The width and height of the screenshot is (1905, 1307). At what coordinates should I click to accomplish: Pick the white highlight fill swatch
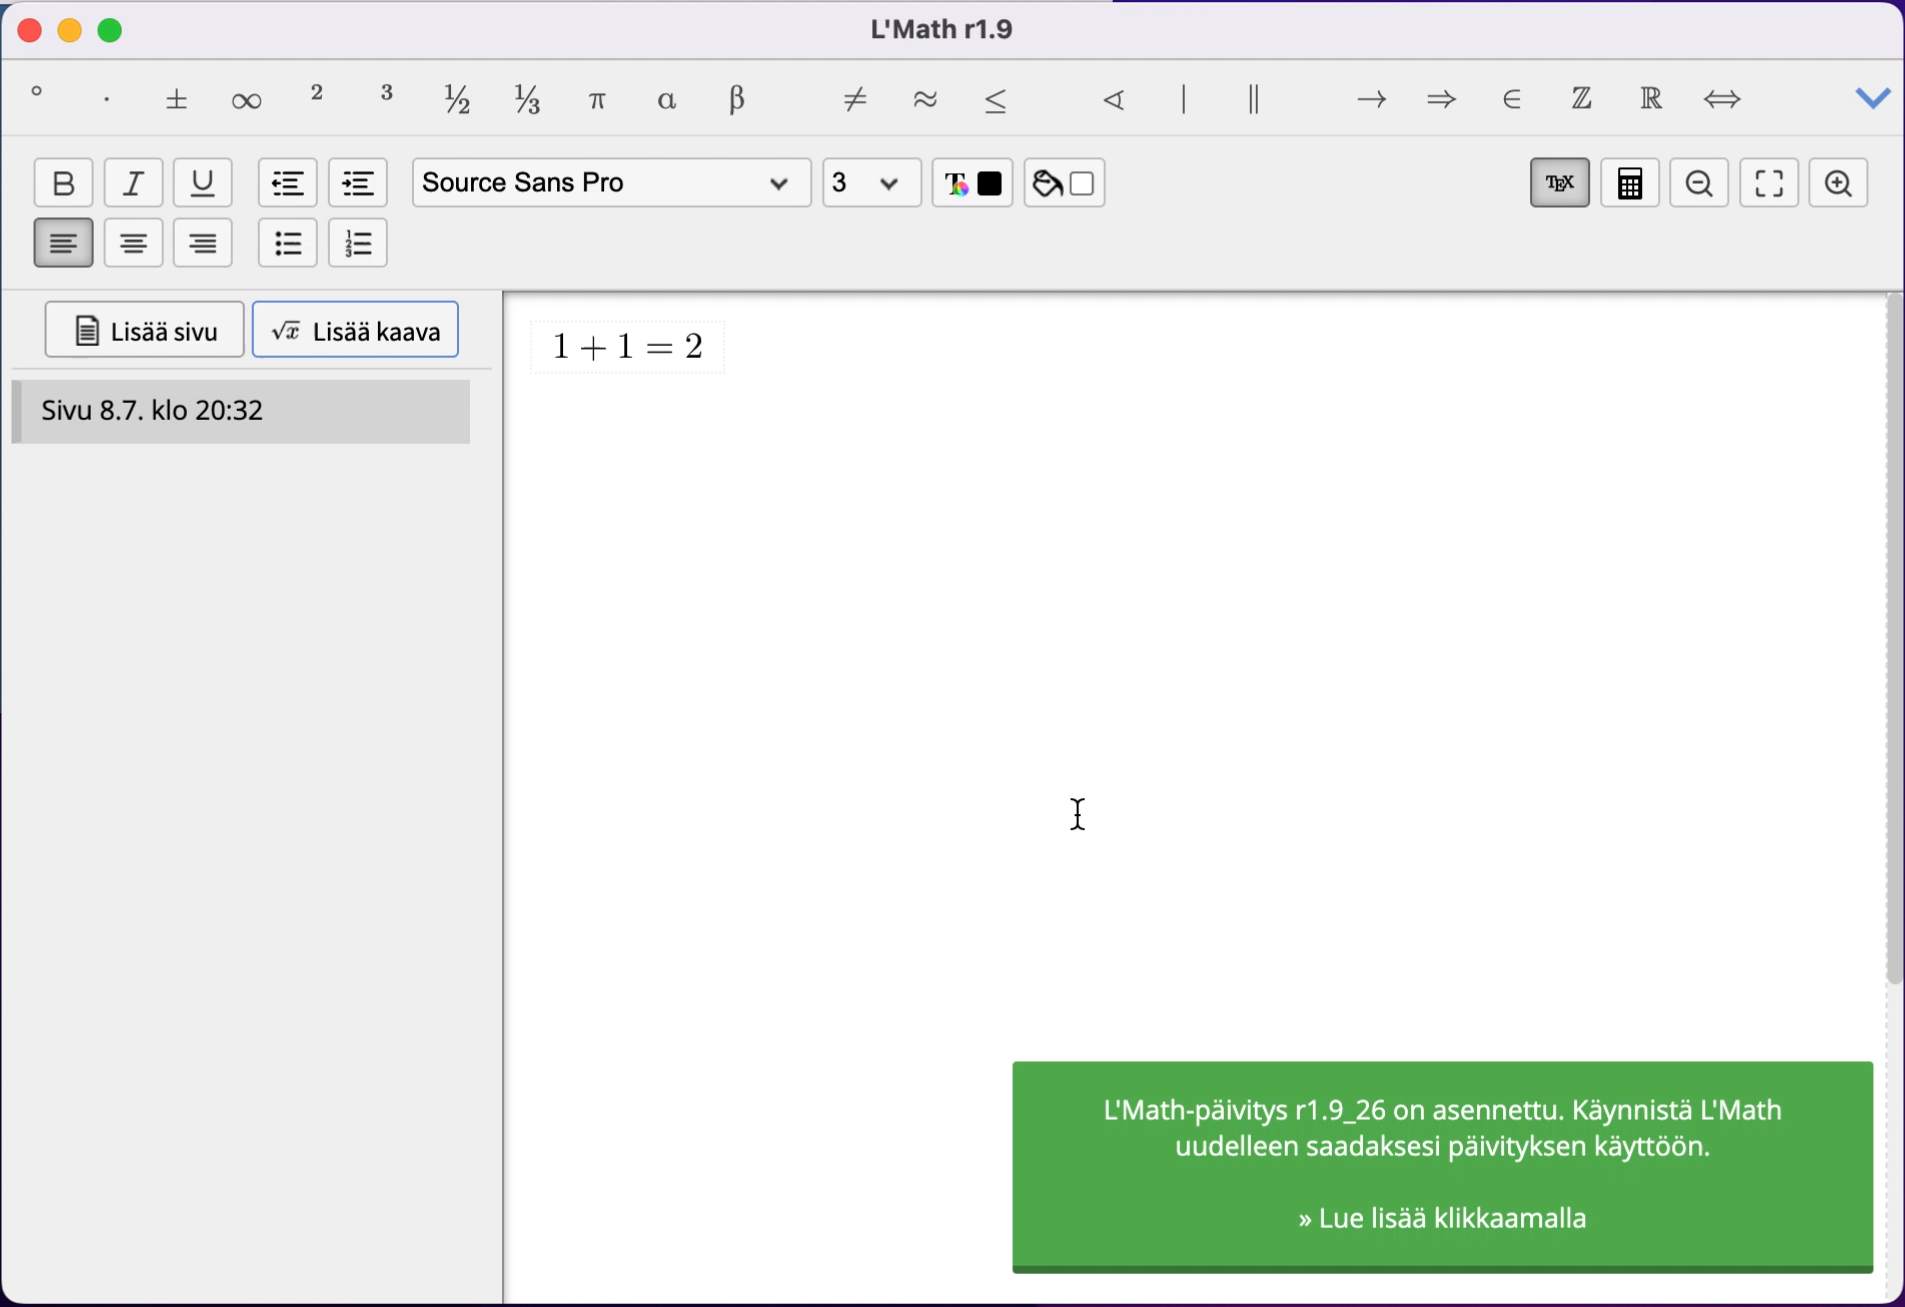coord(1083,184)
